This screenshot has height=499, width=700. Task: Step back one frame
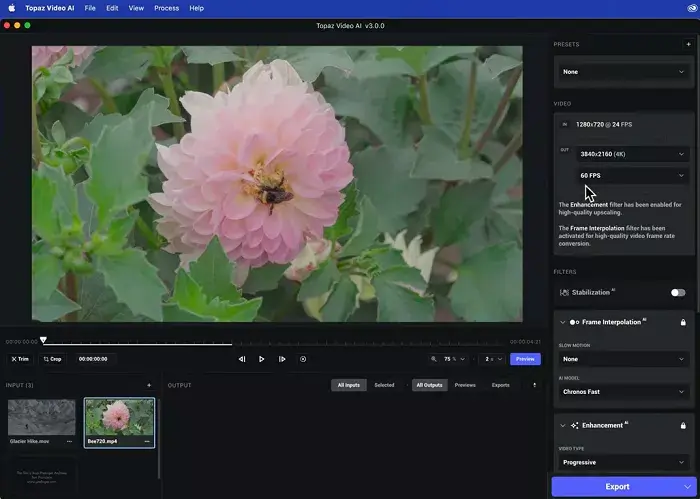coord(242,359)
